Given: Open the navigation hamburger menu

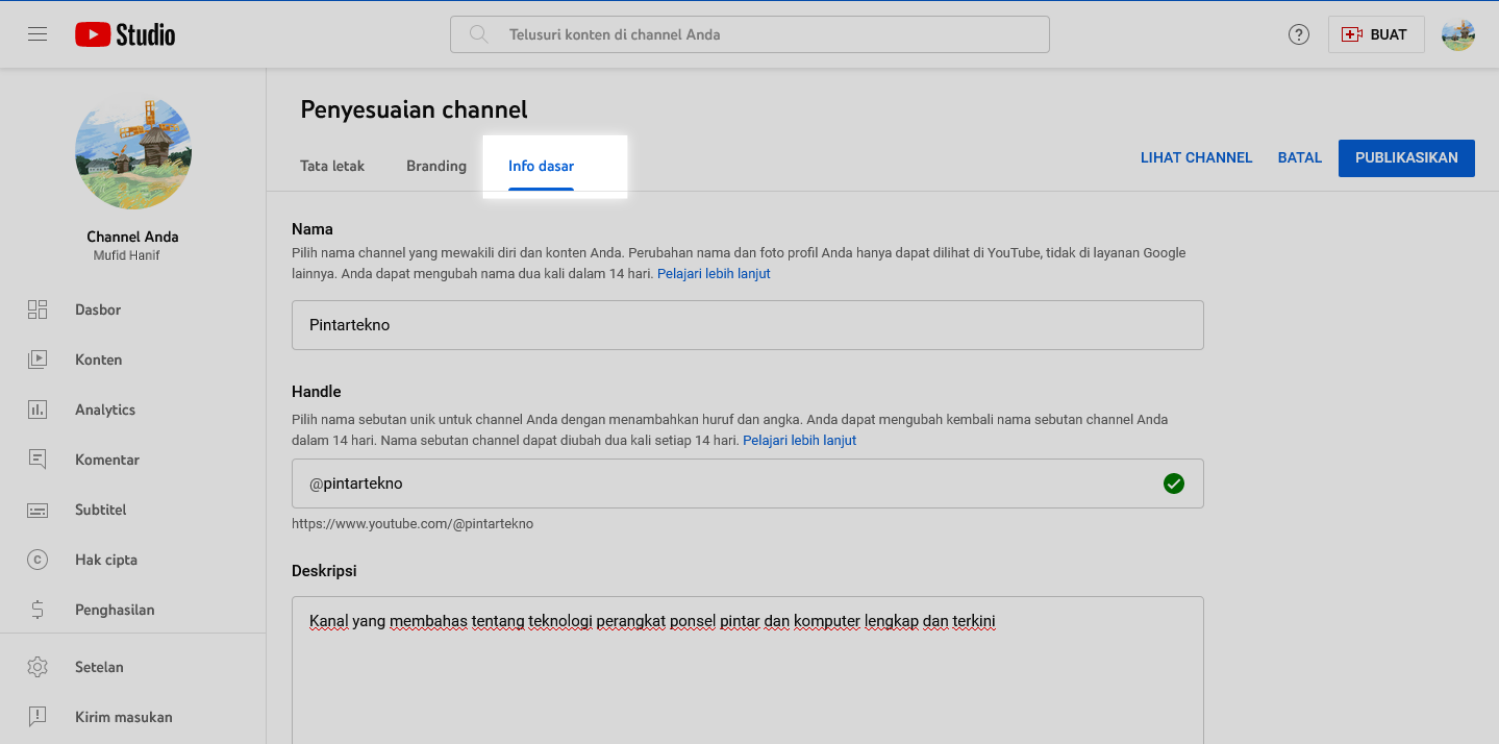Looking at the screenshot, I should click(x=37, y=33).
